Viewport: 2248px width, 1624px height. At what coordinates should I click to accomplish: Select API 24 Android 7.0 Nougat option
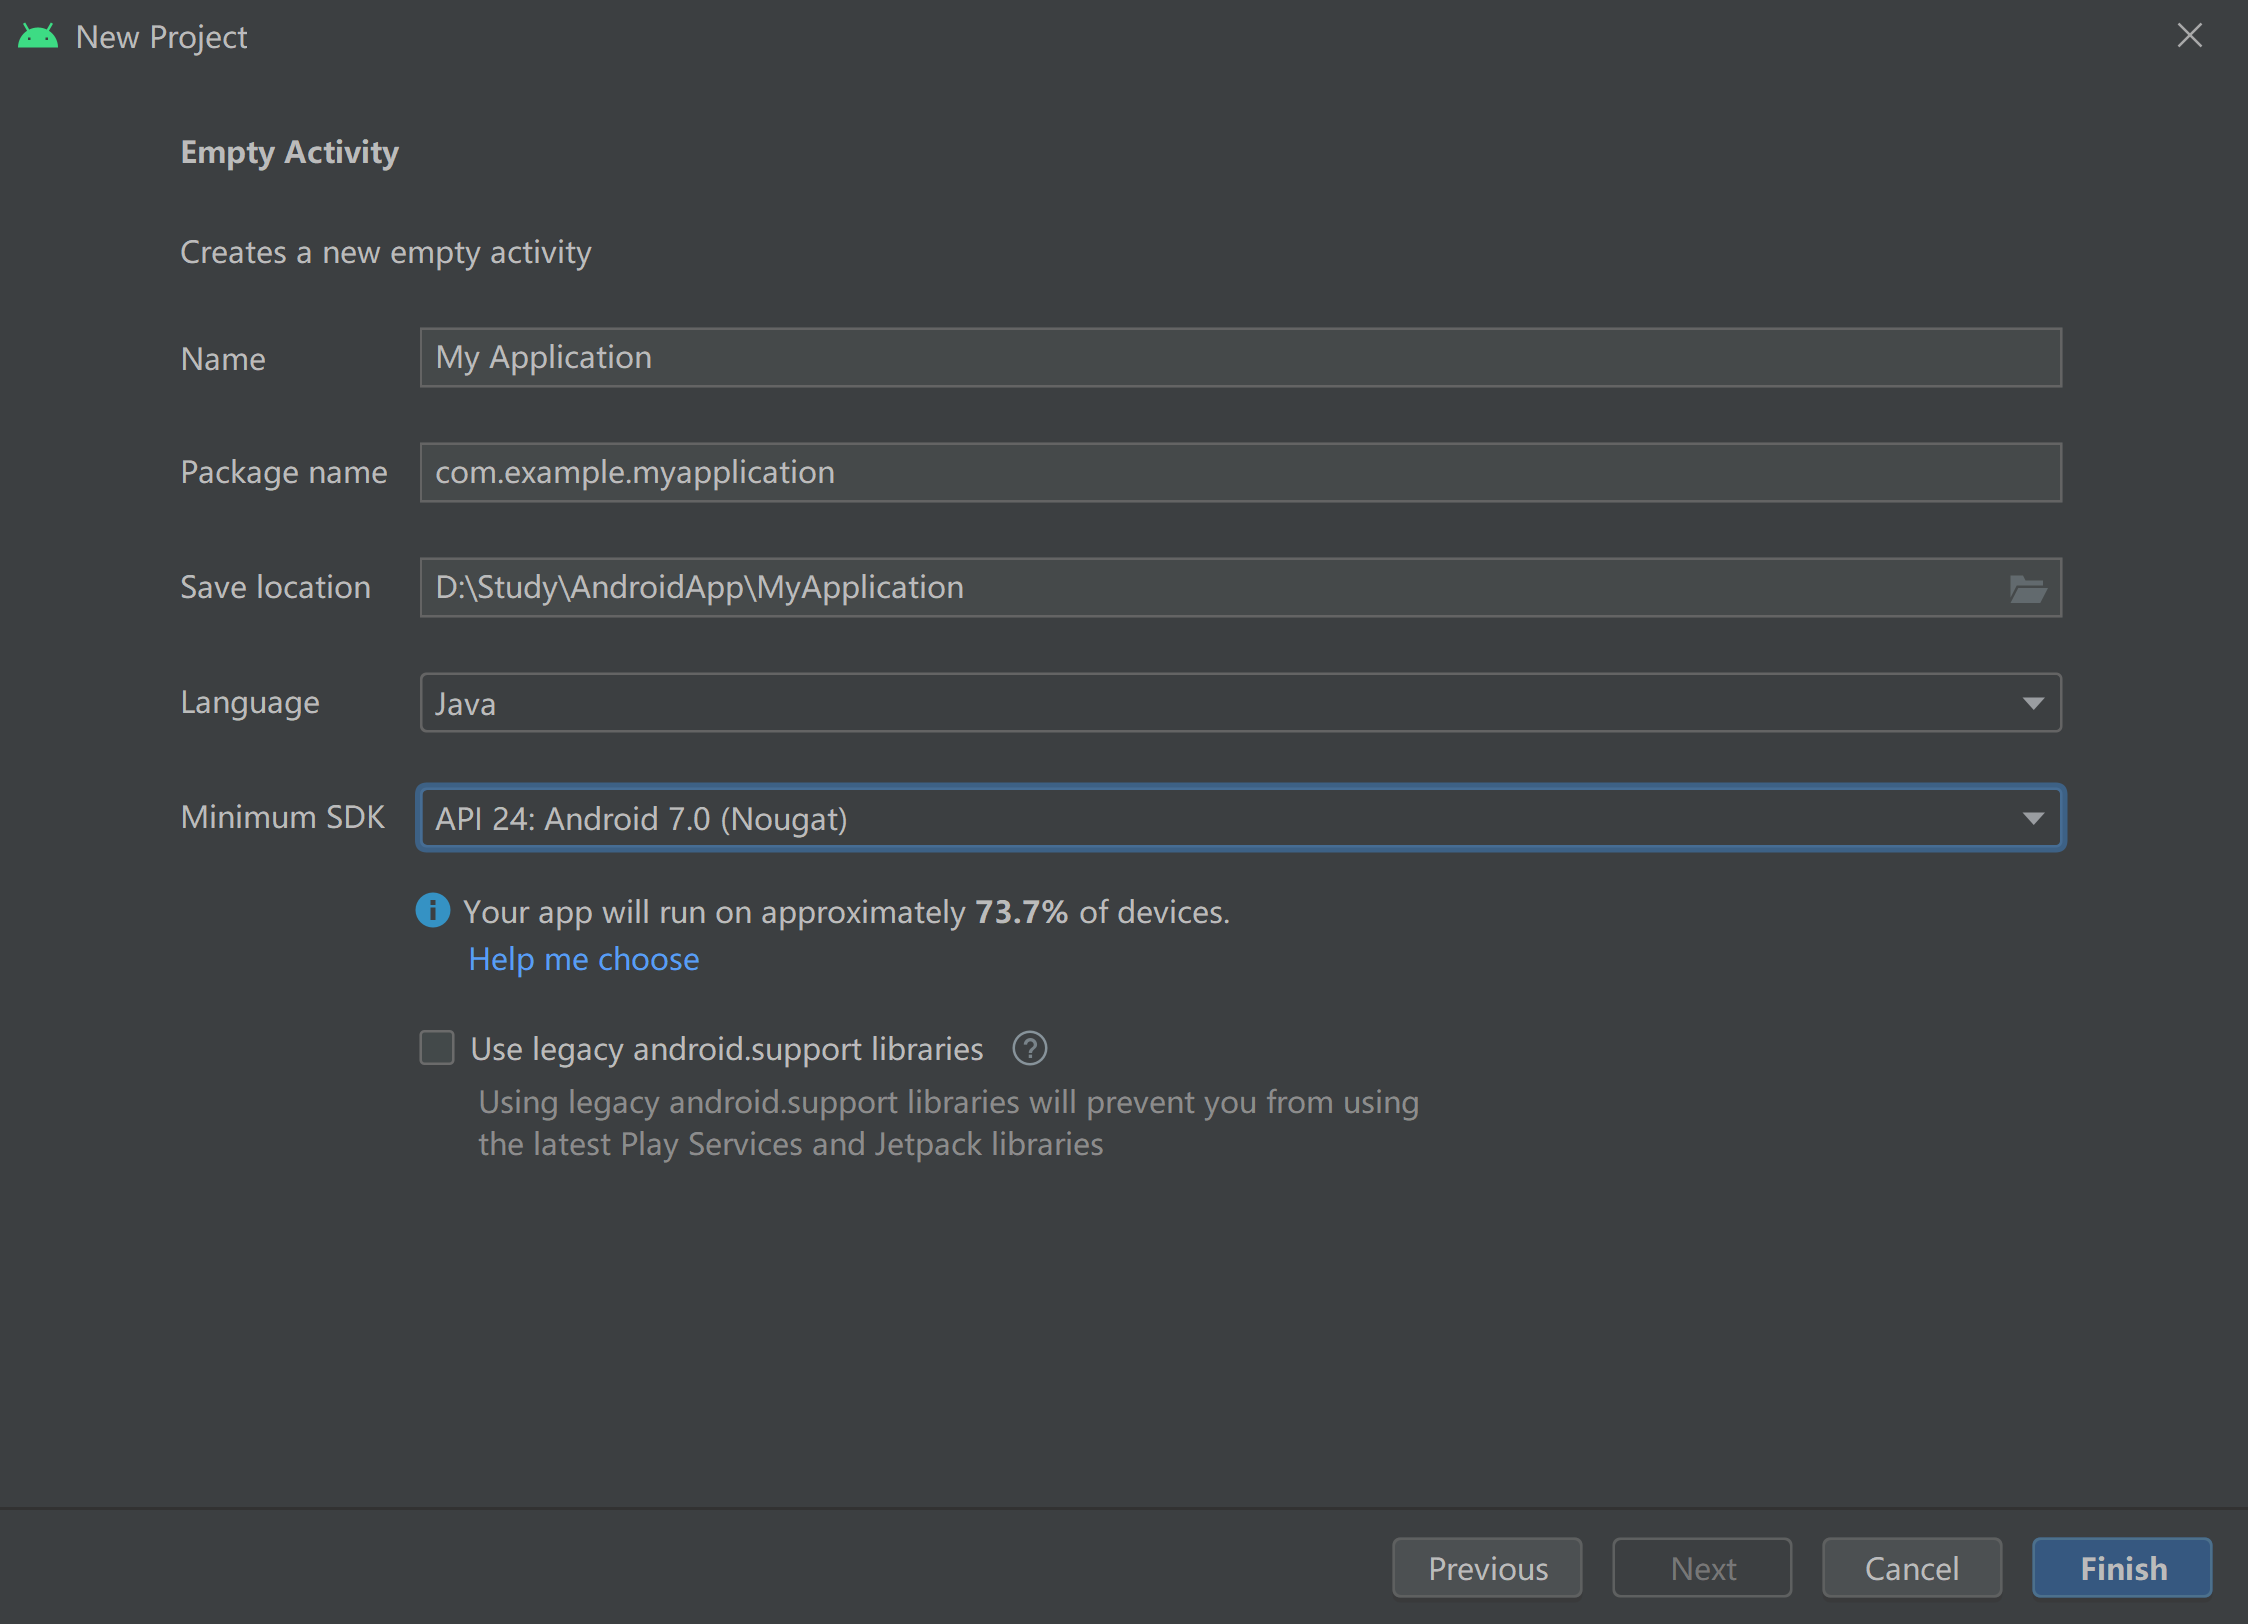tap(1241, 817)
